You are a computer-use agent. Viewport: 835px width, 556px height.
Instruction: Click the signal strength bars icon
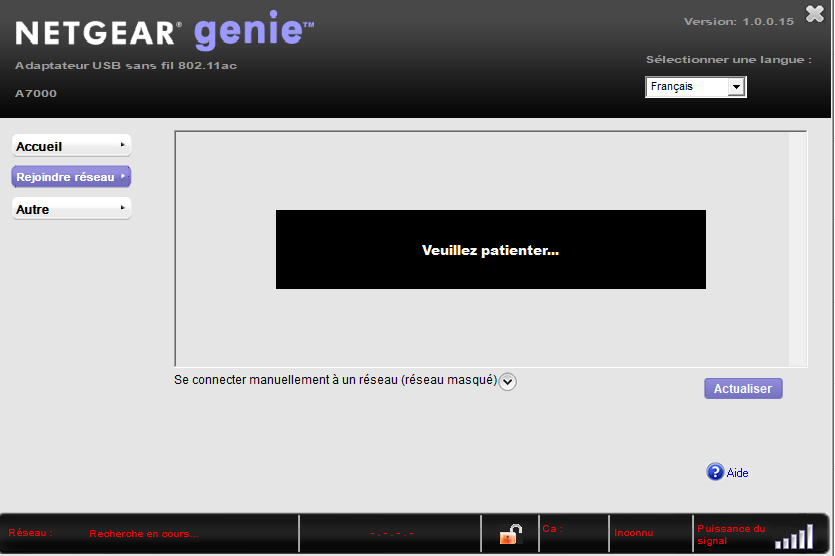coord(794,536)
